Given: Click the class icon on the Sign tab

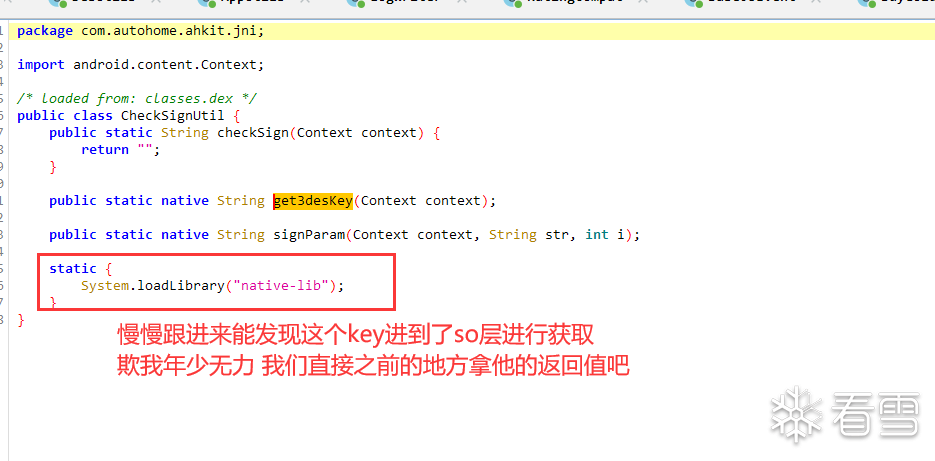Looking at the screenshot, I should (355, 3).
